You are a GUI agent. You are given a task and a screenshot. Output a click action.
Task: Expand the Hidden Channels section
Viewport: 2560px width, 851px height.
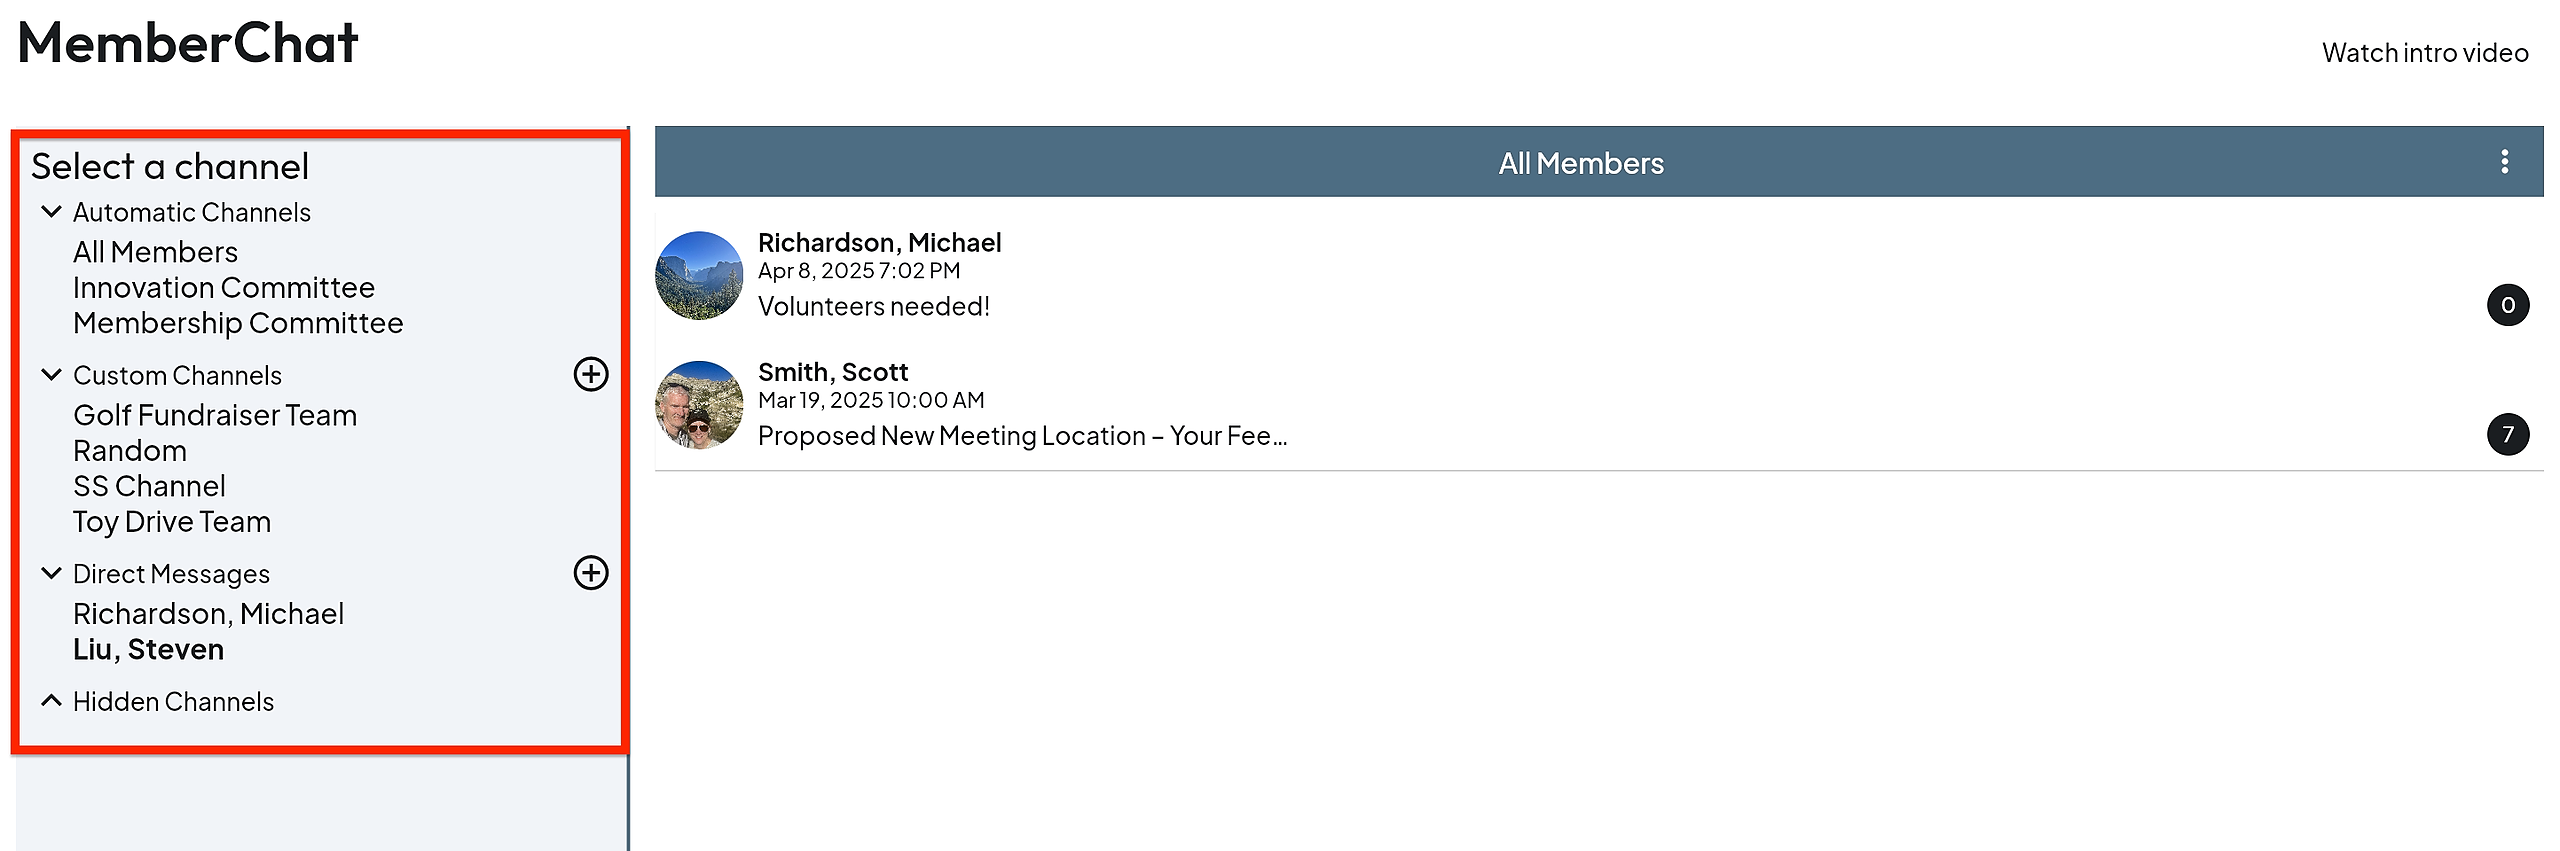51,701
